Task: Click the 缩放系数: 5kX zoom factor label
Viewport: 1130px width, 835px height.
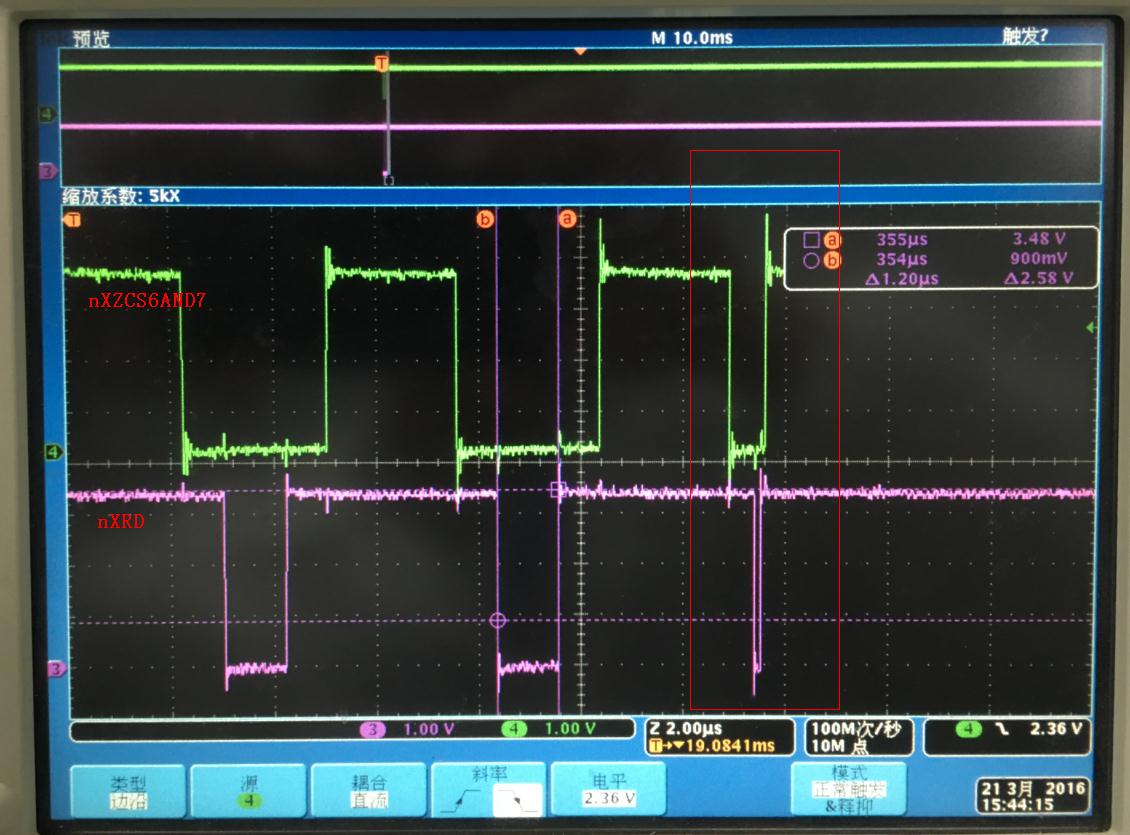Action: coord(121,196)
